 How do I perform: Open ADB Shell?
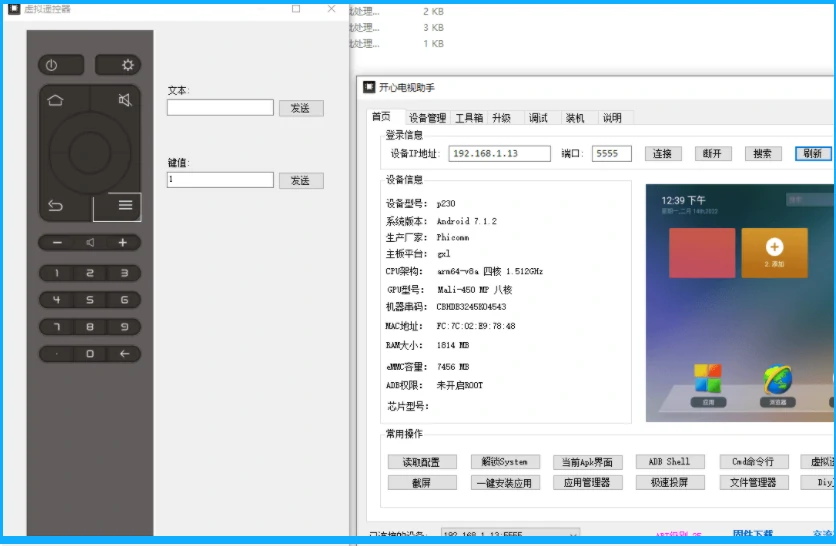click(x=669, y=462)
